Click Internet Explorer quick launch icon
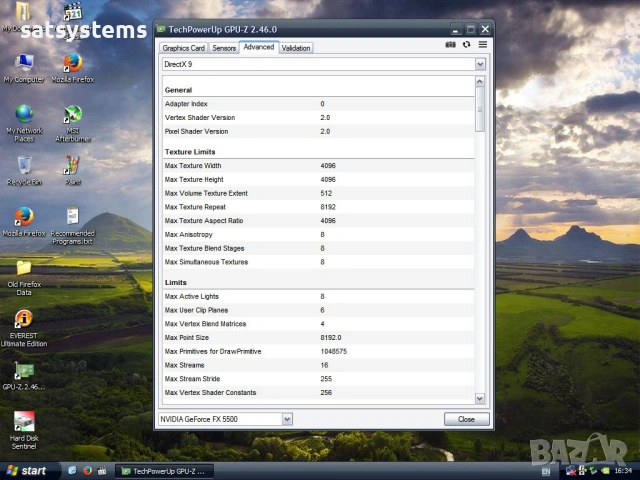The image size is (640, 480). pyautogui.click(x=72, y=471)
